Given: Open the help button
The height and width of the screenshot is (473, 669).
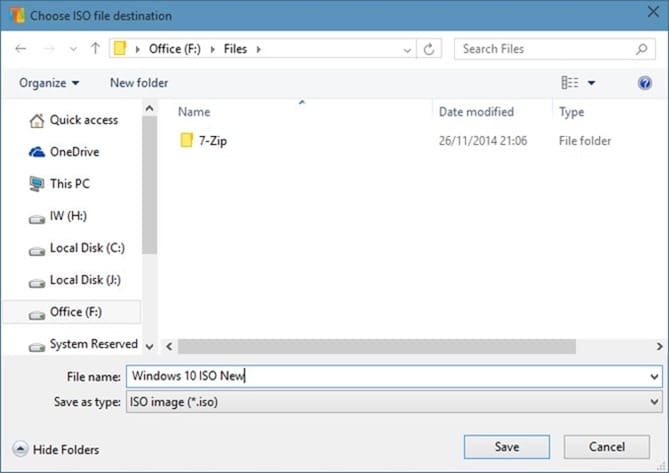Looking at the screenshot, I should point(645,83).
